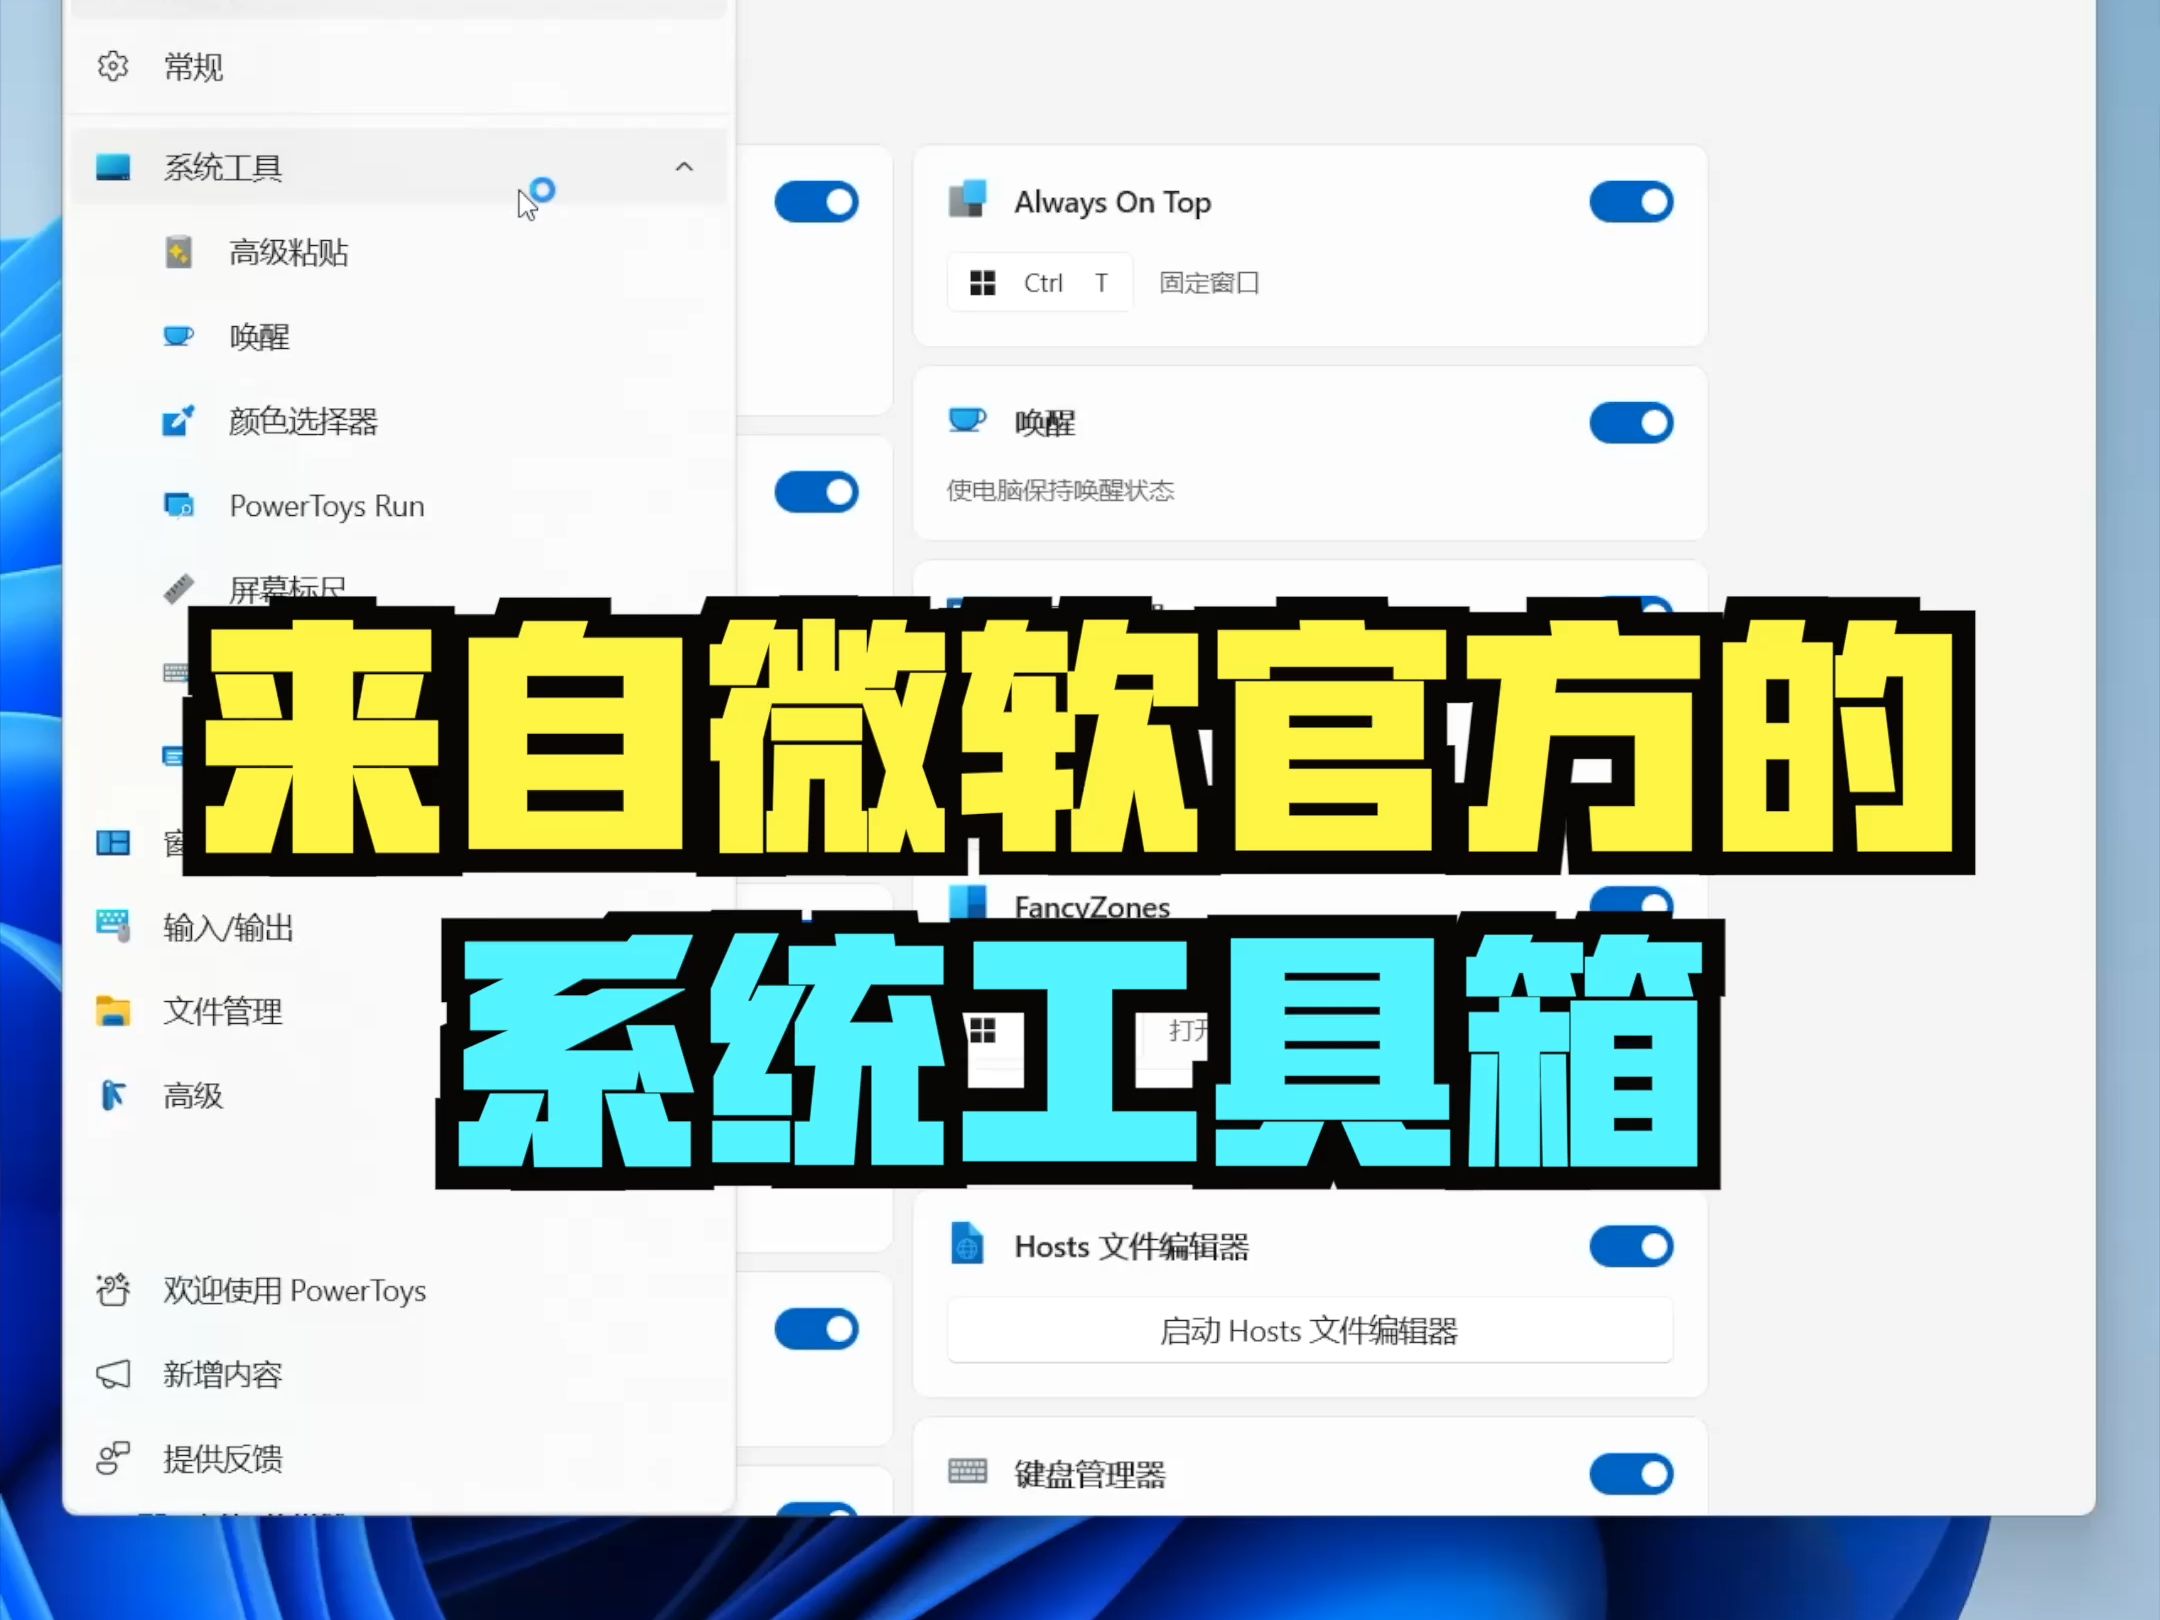Toggle the left-column switch beside Always On Top
This screenshot has width=2160, height=1620.
point(816,202)
